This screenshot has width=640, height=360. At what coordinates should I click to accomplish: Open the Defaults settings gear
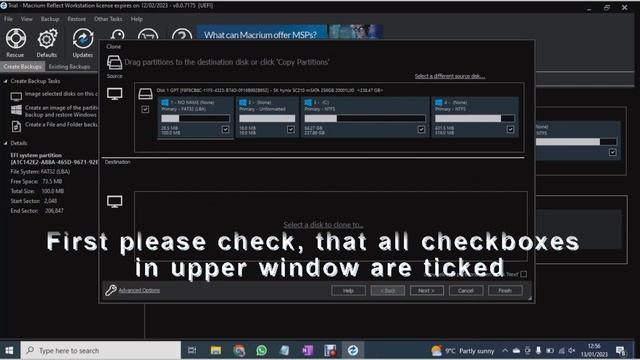[47, 42]
